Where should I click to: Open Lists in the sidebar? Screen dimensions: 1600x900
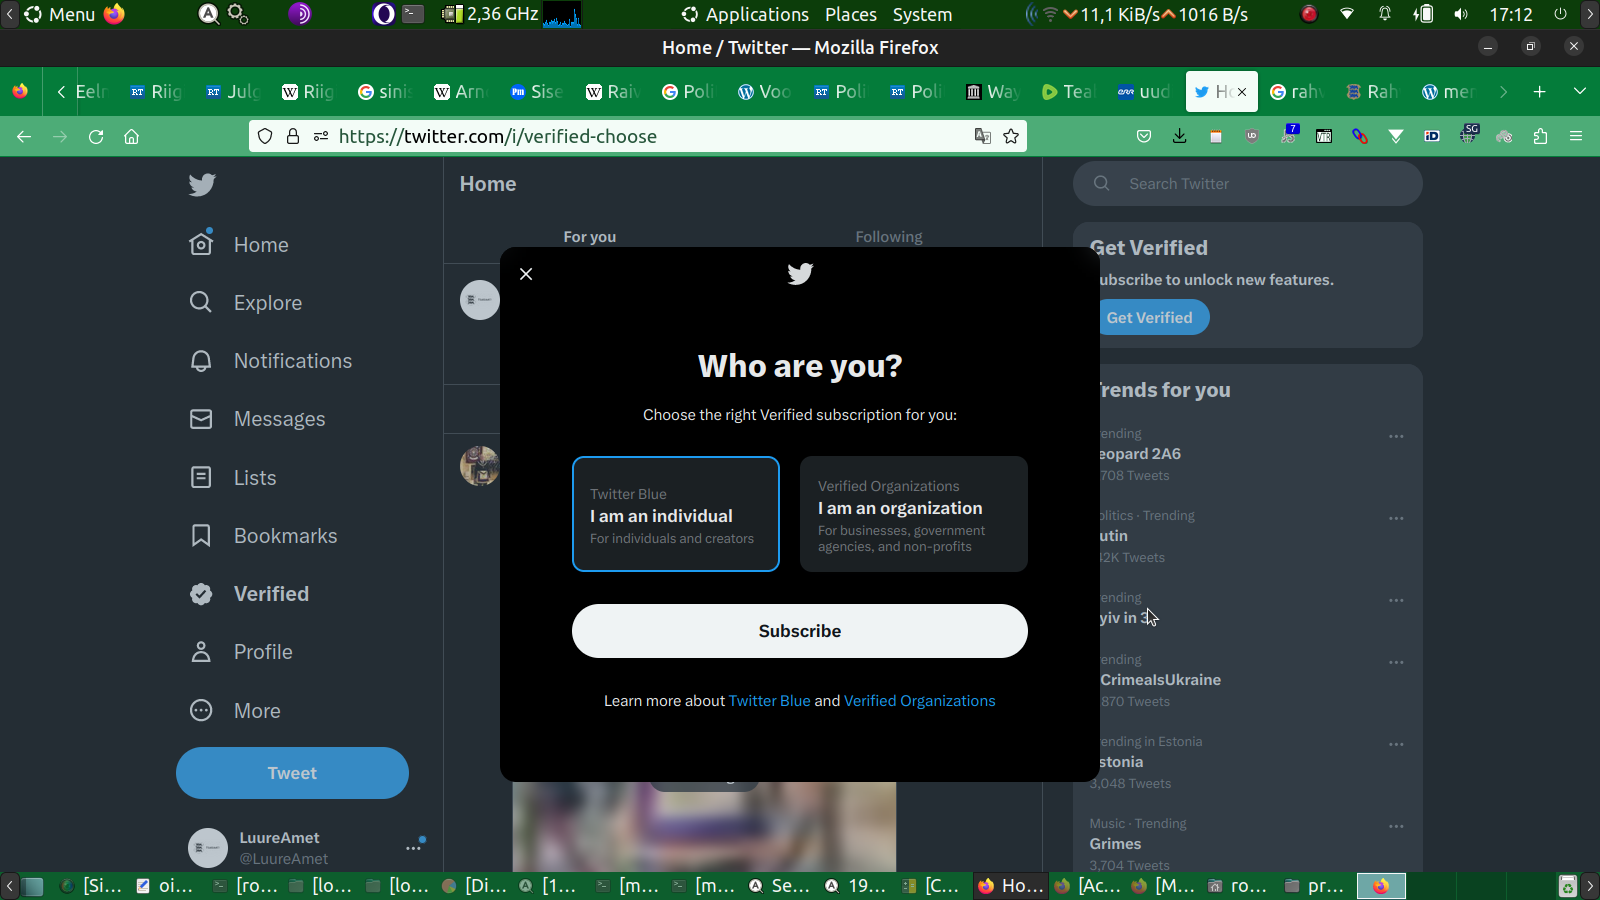tap(233, 478)
